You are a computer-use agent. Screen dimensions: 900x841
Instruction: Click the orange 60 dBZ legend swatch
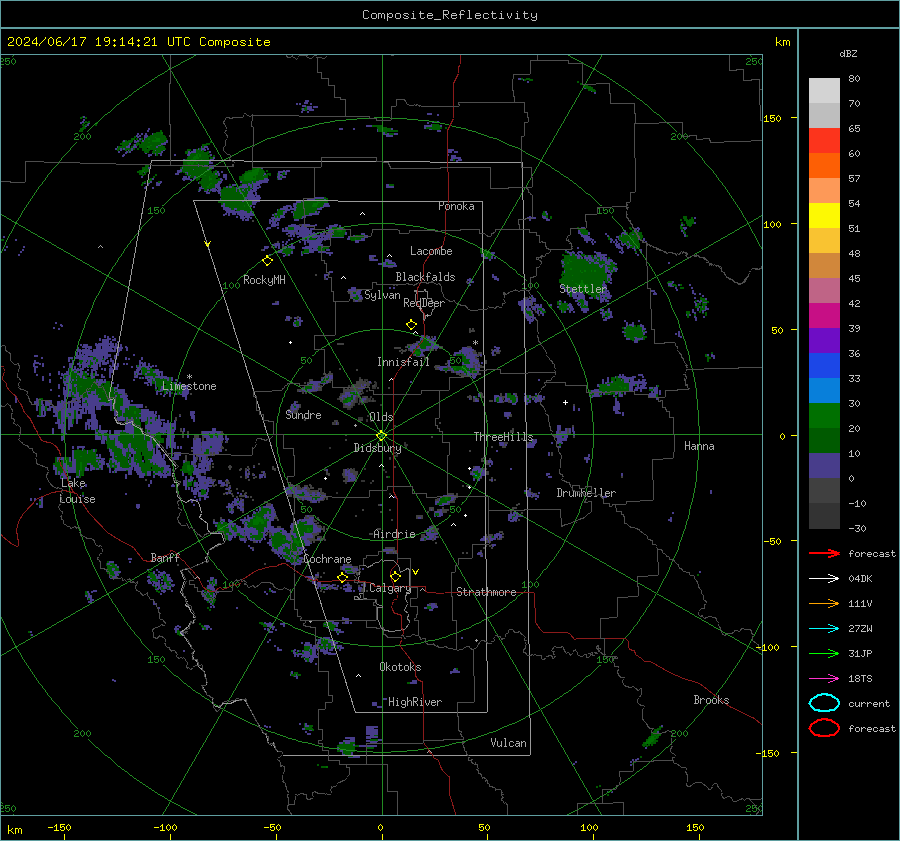coord(824,165)
